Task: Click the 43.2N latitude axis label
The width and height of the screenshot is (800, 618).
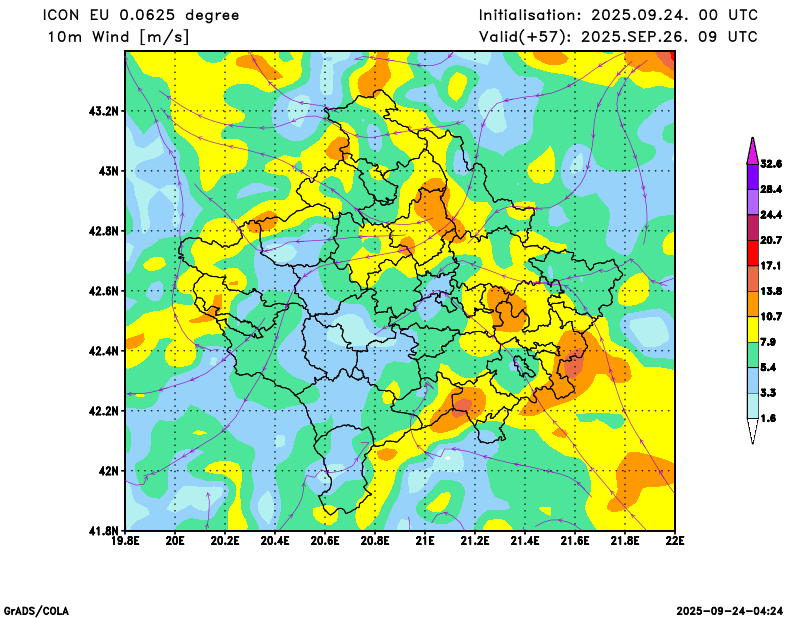Action: click(104, 111)
